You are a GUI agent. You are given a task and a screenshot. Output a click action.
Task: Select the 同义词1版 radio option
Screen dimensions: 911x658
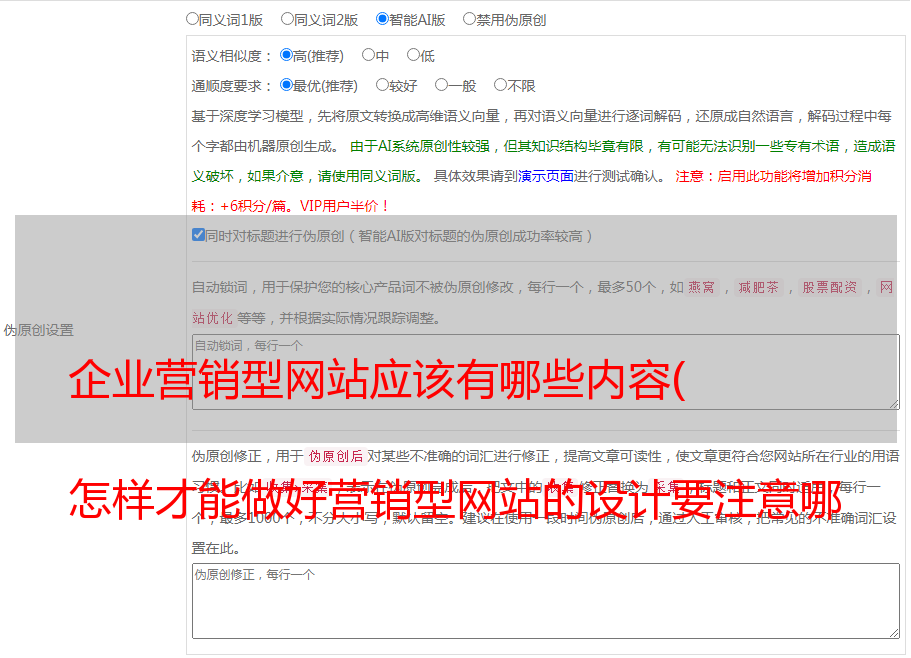(192, 19)
